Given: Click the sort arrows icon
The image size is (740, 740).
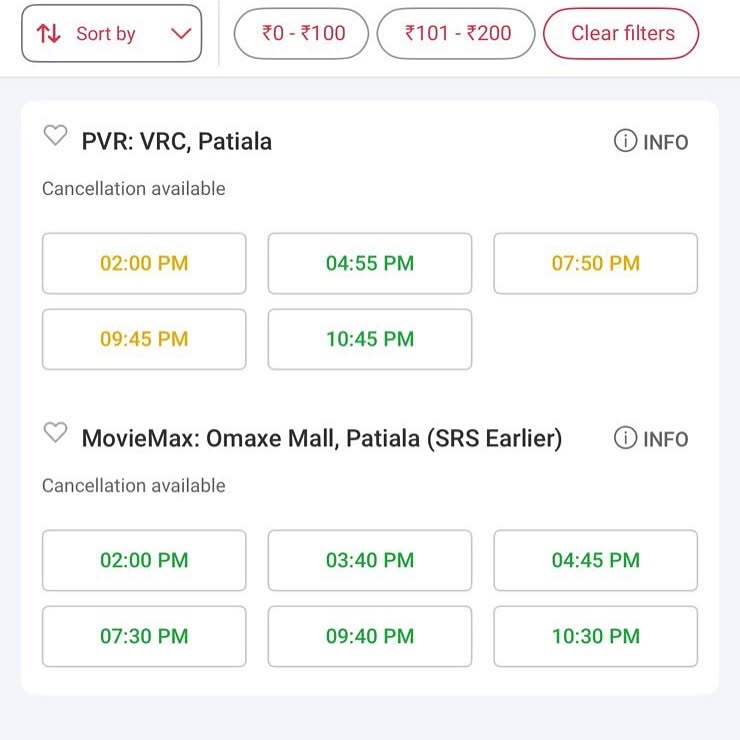Looking at the screenshot, I should tap(49, 34).
